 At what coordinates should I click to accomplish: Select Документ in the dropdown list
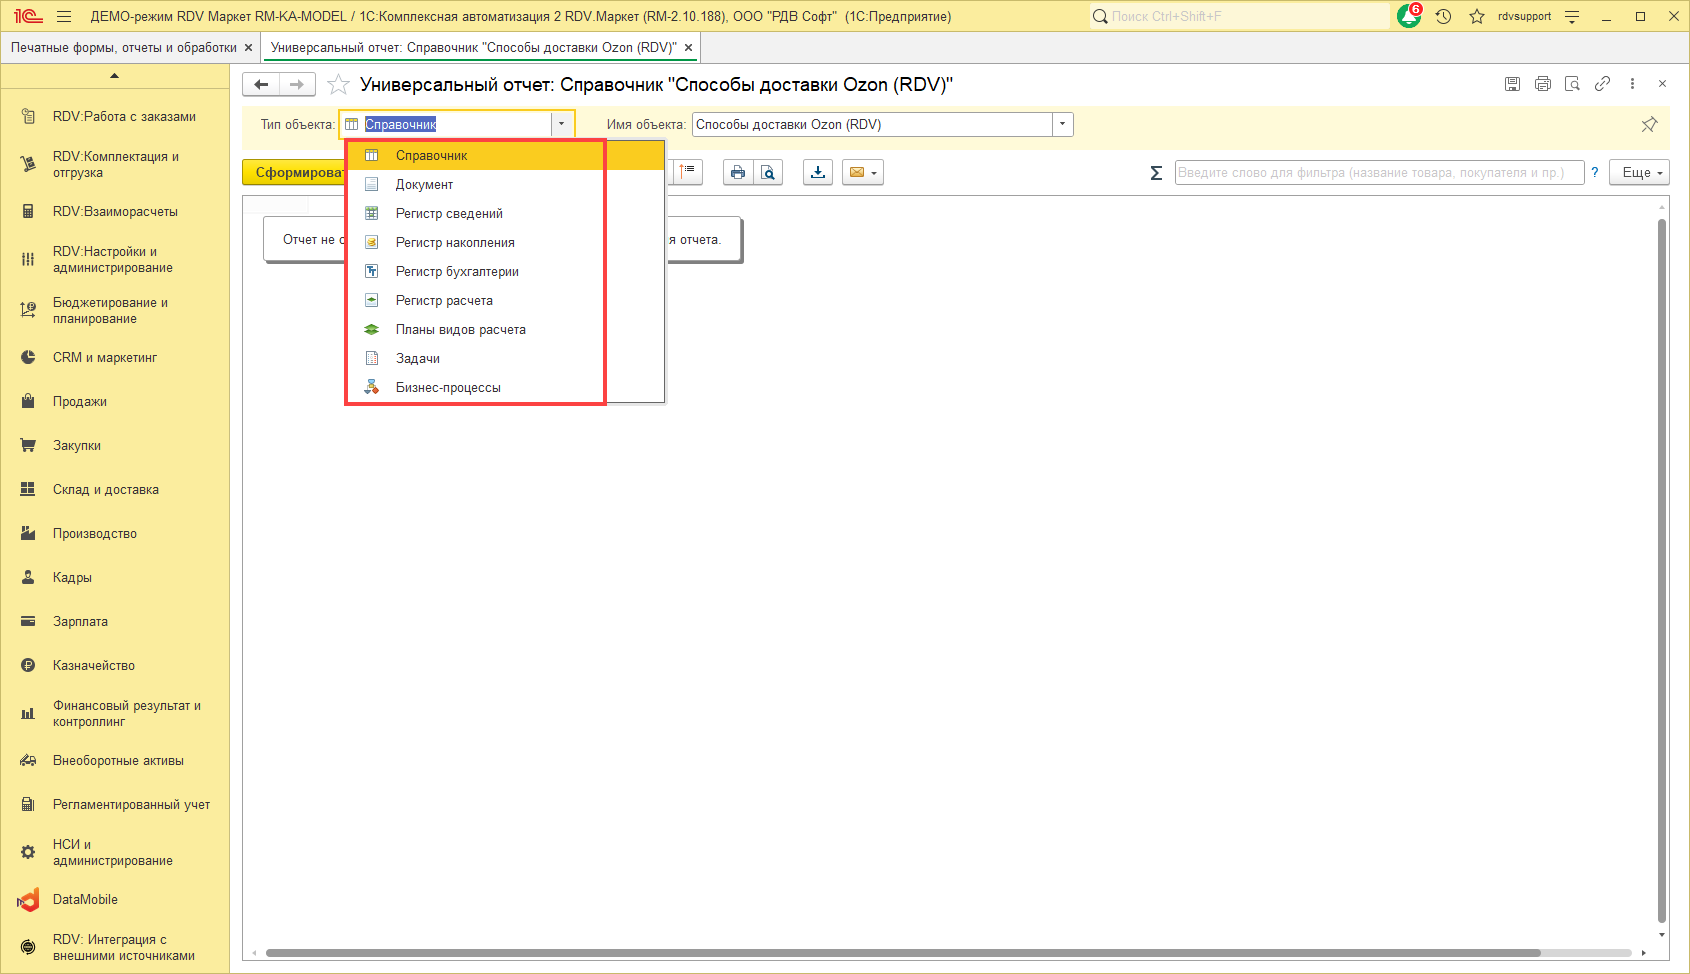pyautogui.click(x=424, y=185)
